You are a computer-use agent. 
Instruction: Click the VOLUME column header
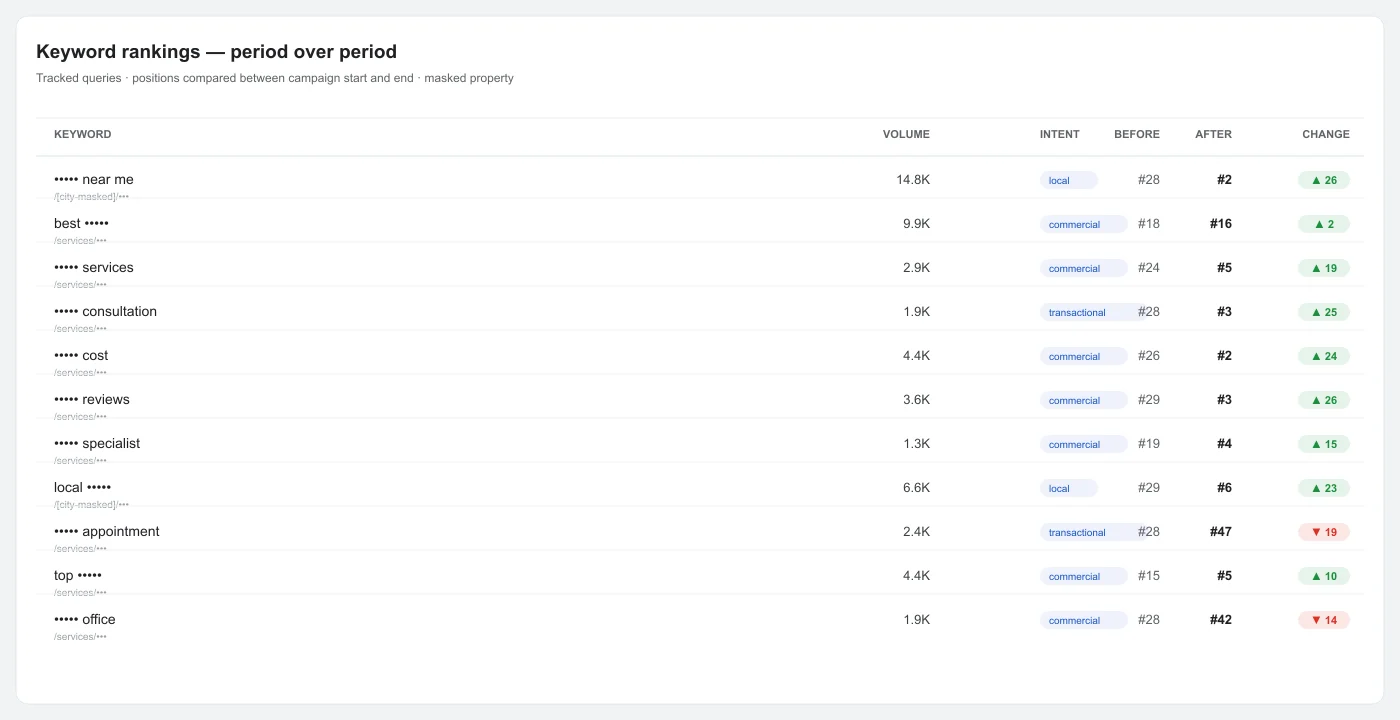[x=906, y=134]
